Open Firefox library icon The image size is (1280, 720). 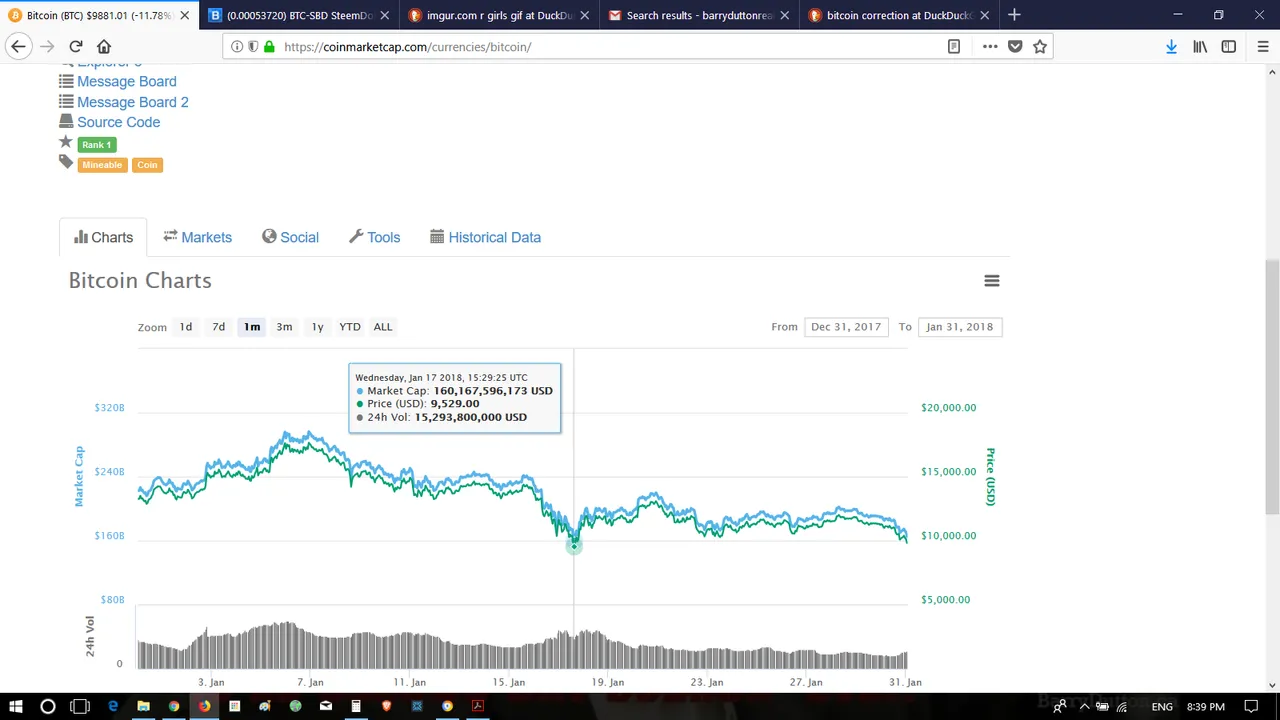point(1200,46)
